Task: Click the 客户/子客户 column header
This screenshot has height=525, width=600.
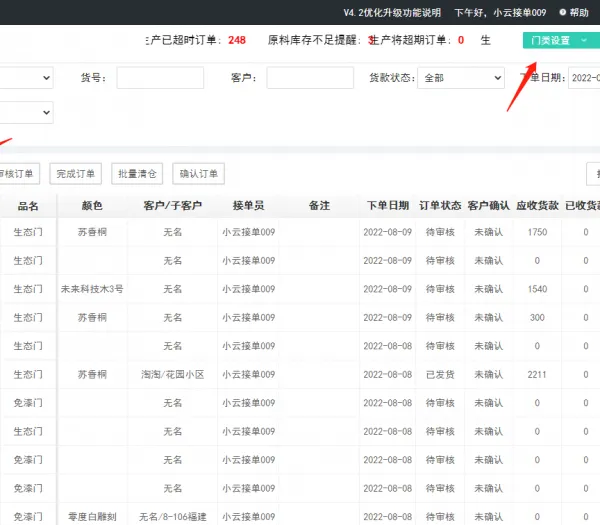Action: [173, 206]
